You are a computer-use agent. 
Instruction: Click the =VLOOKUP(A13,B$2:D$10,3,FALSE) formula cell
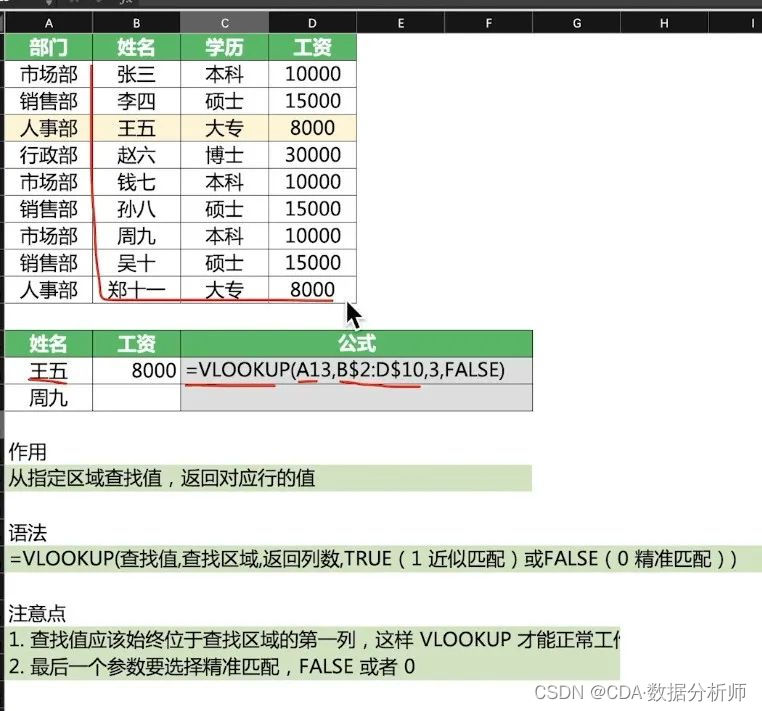pyautogui.click(x=356, y=371)
